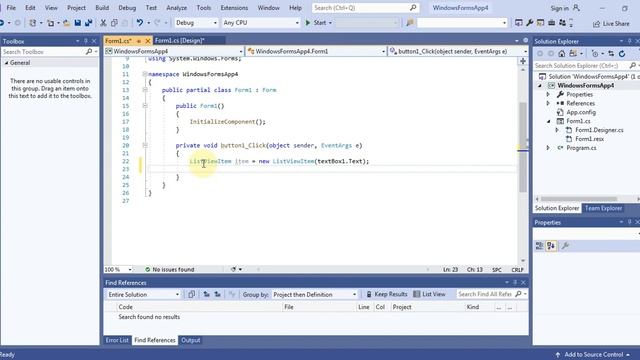Screen dimensions: 640x360
Task: Switch to Form1.cs [Design] tab
Action: 180,40
